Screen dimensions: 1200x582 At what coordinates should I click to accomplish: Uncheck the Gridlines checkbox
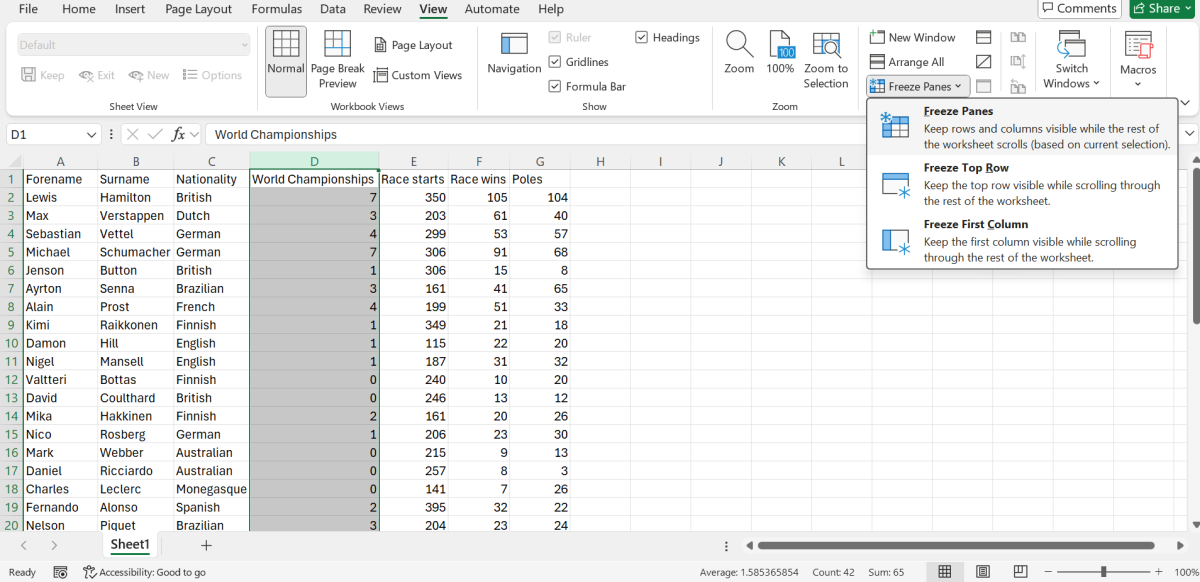pyautogui.click(x=555, y=61)
